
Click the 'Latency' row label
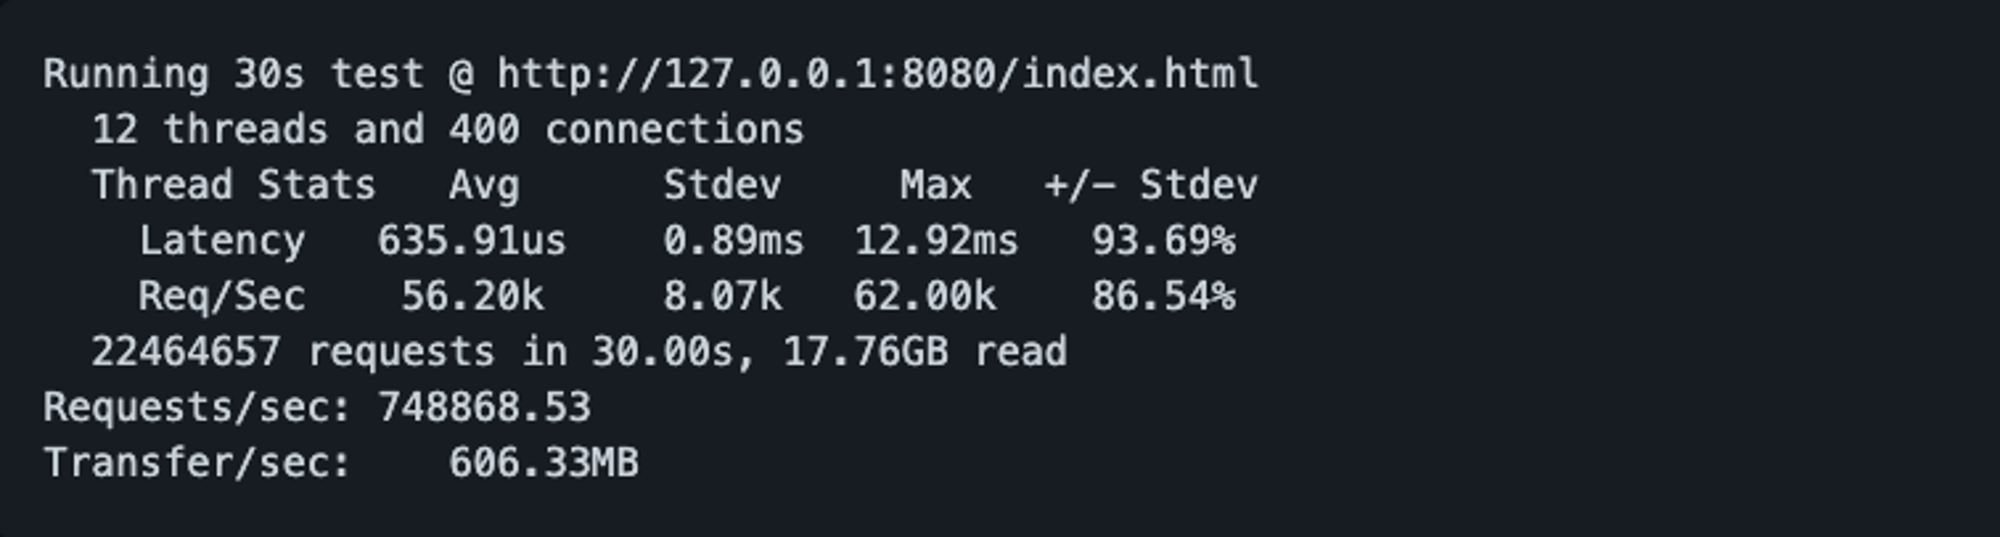(x=222, y=241)
